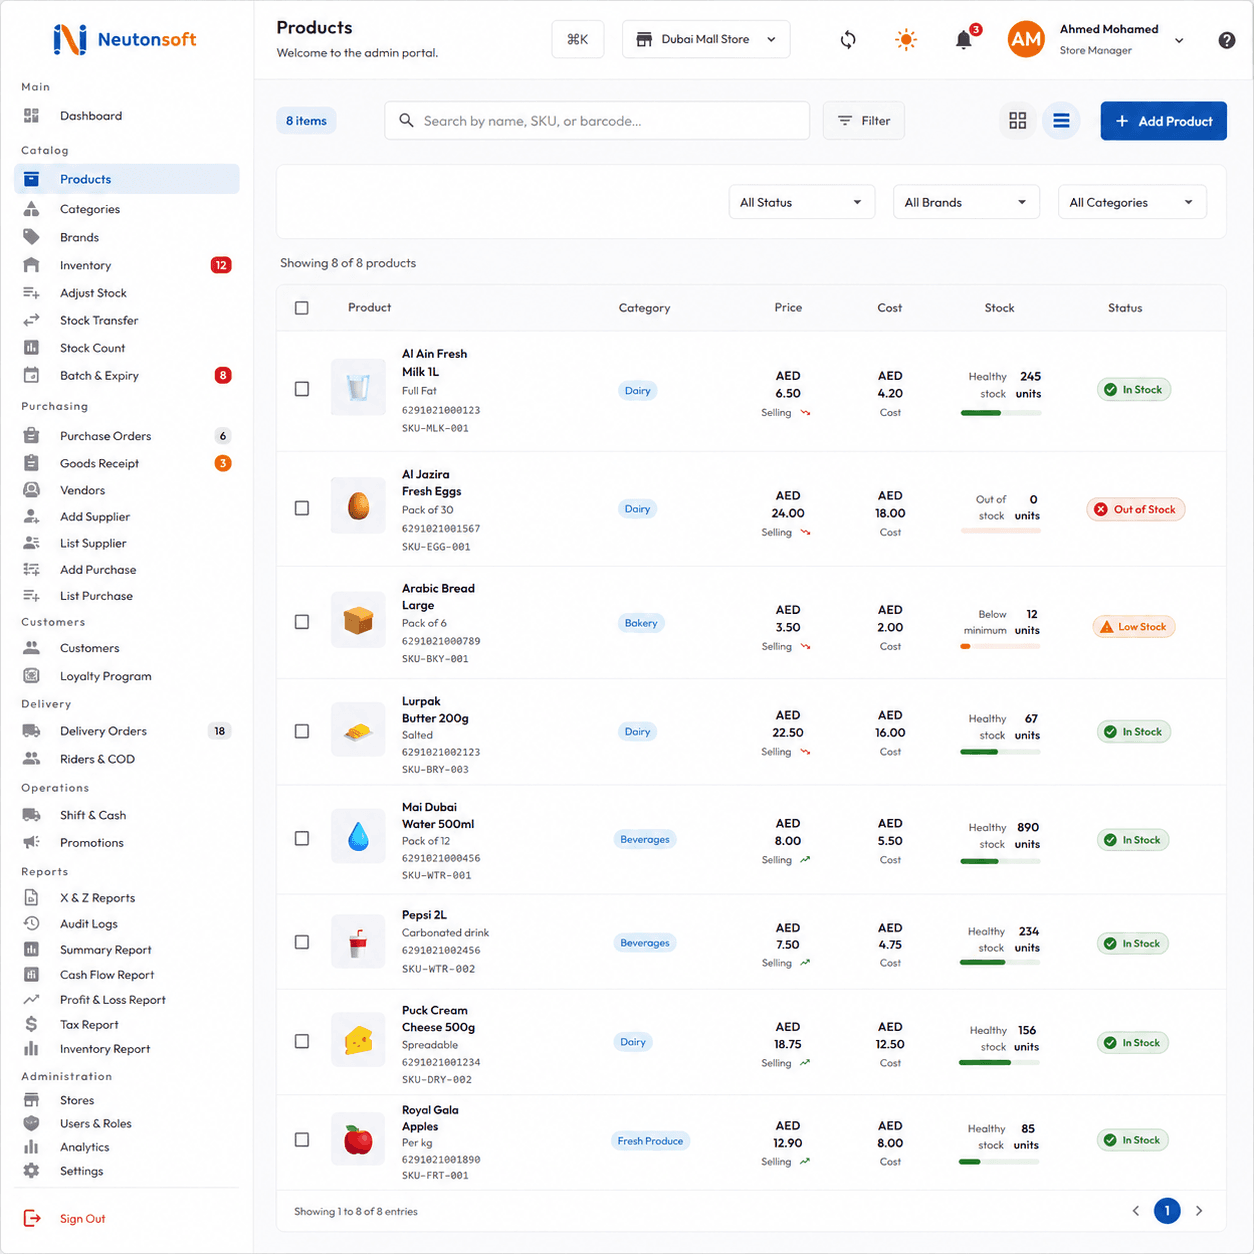This screenshot has width=1254, height=1254.
Task: Click the Fresh Produce category tag
Action: (650, 1141)
